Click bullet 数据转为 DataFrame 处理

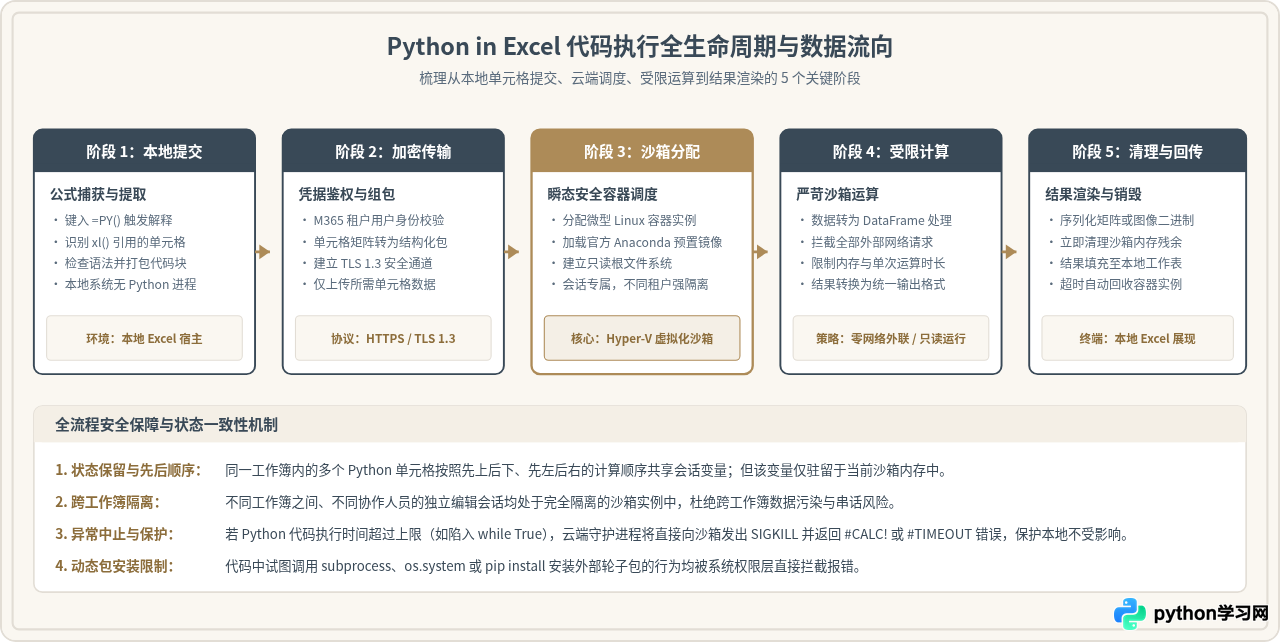tap(881, 220)
